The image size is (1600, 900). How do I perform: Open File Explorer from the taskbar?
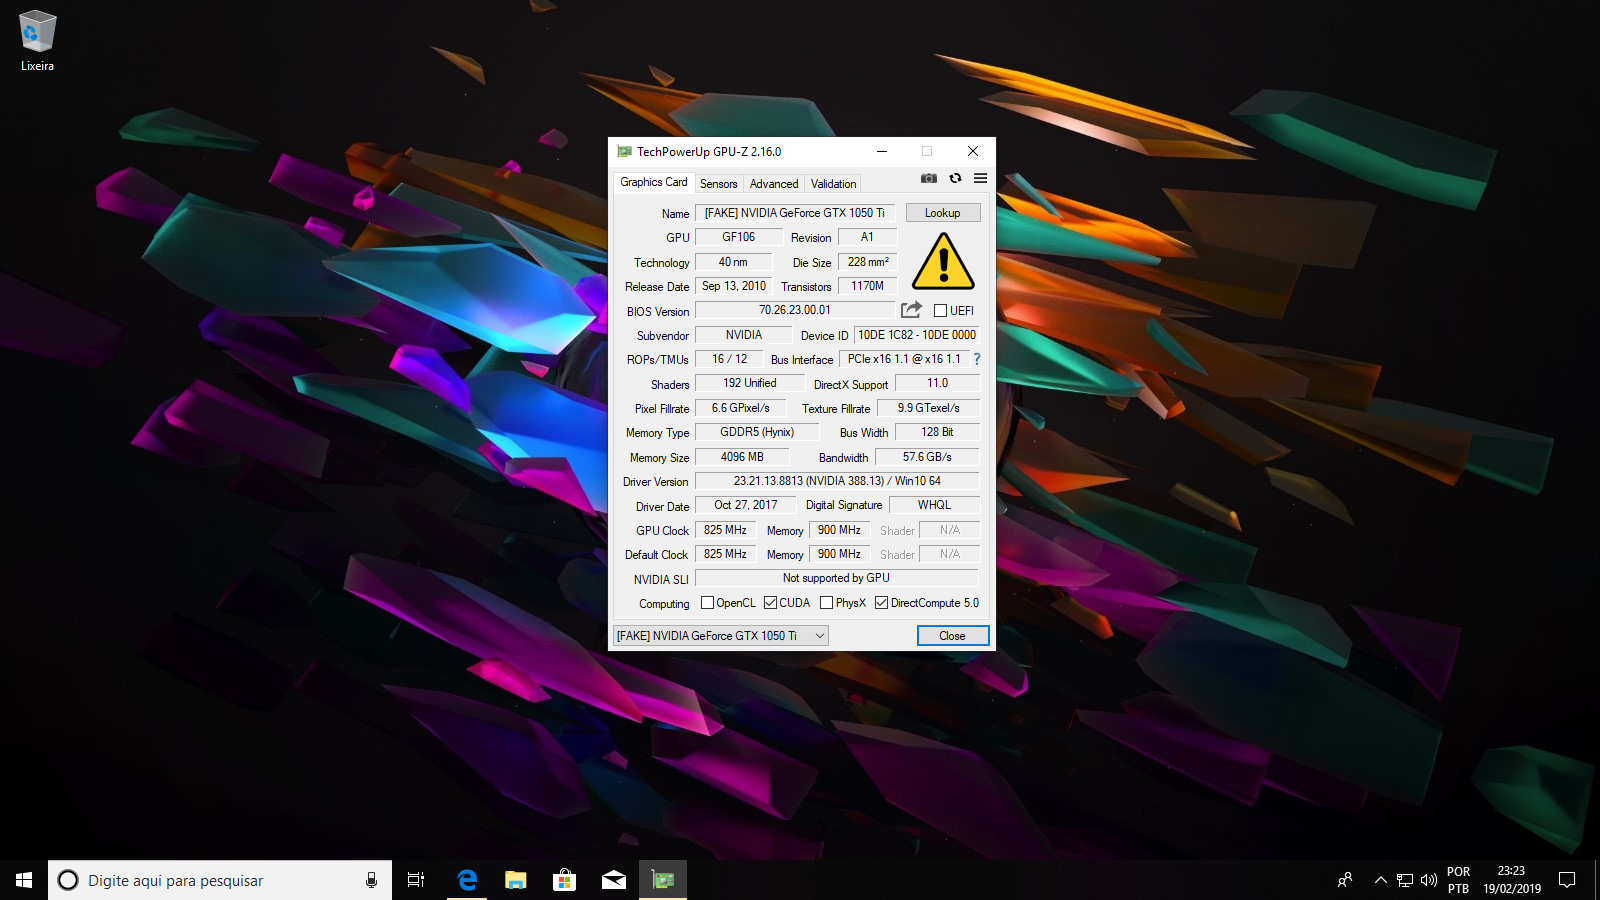click(x=515, y=880)
